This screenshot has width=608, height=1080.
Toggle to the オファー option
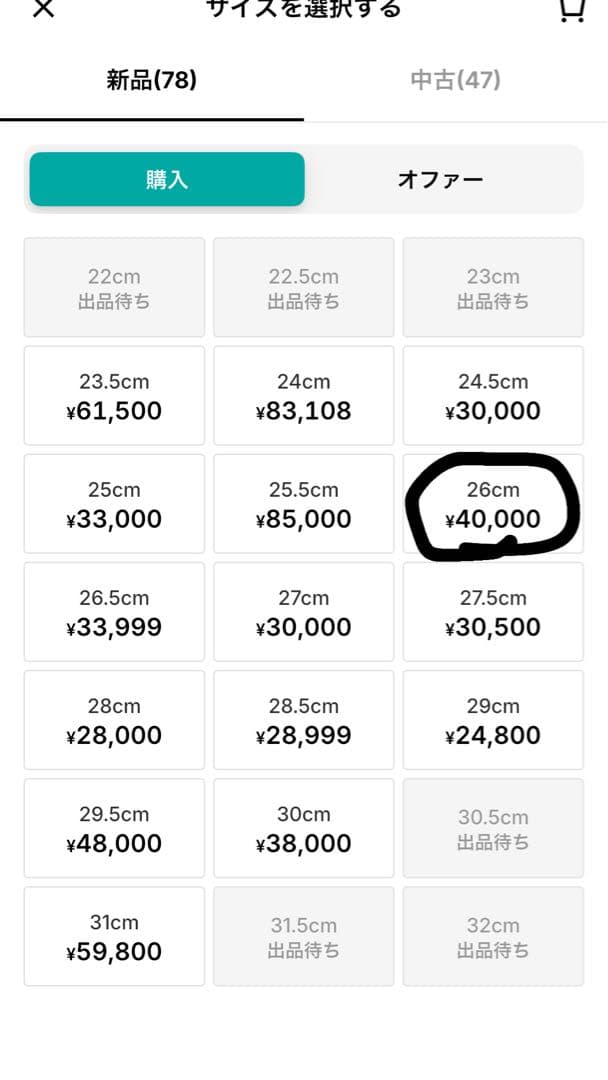pos(441,180)
